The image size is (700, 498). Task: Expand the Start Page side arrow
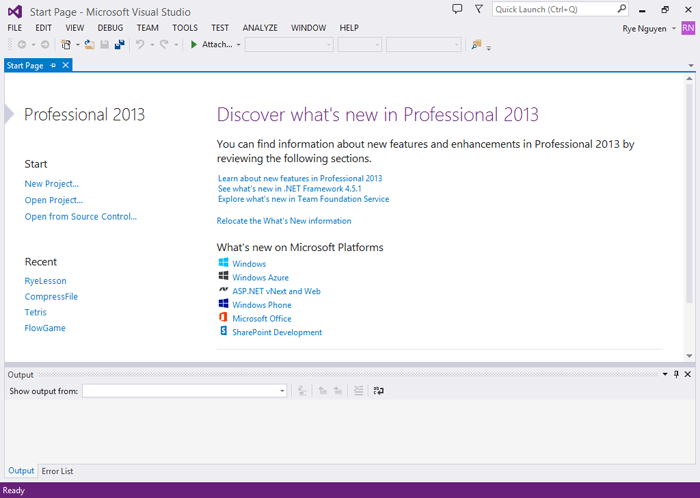click(x=9, y=114)
